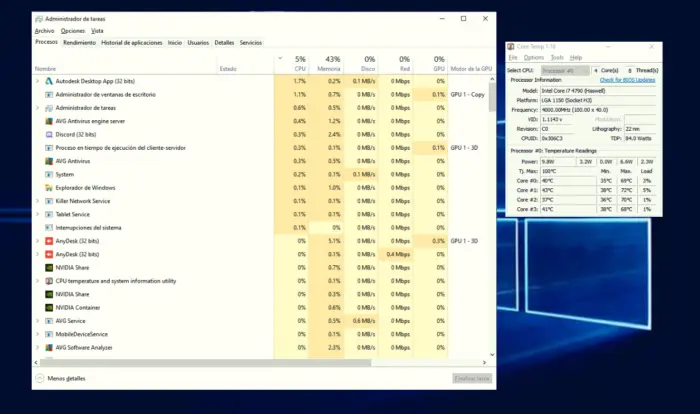This screenshot has height=414, width=700.
Task: Click the Task Manager title bar icon
Action: [39, 19]
